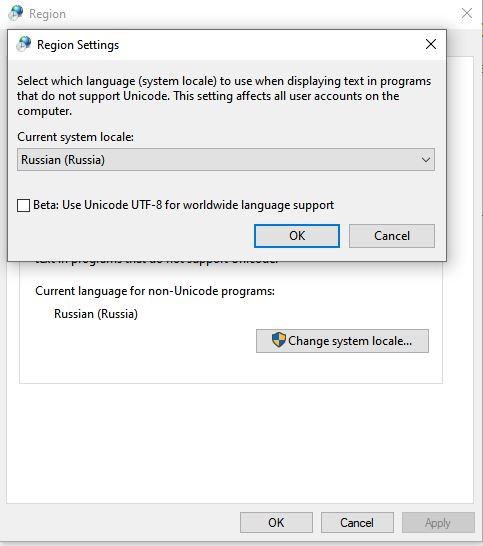Expand the locale list using the chevron arrow
The width and height of the screenshot is (483, 546).
[426, 160]
